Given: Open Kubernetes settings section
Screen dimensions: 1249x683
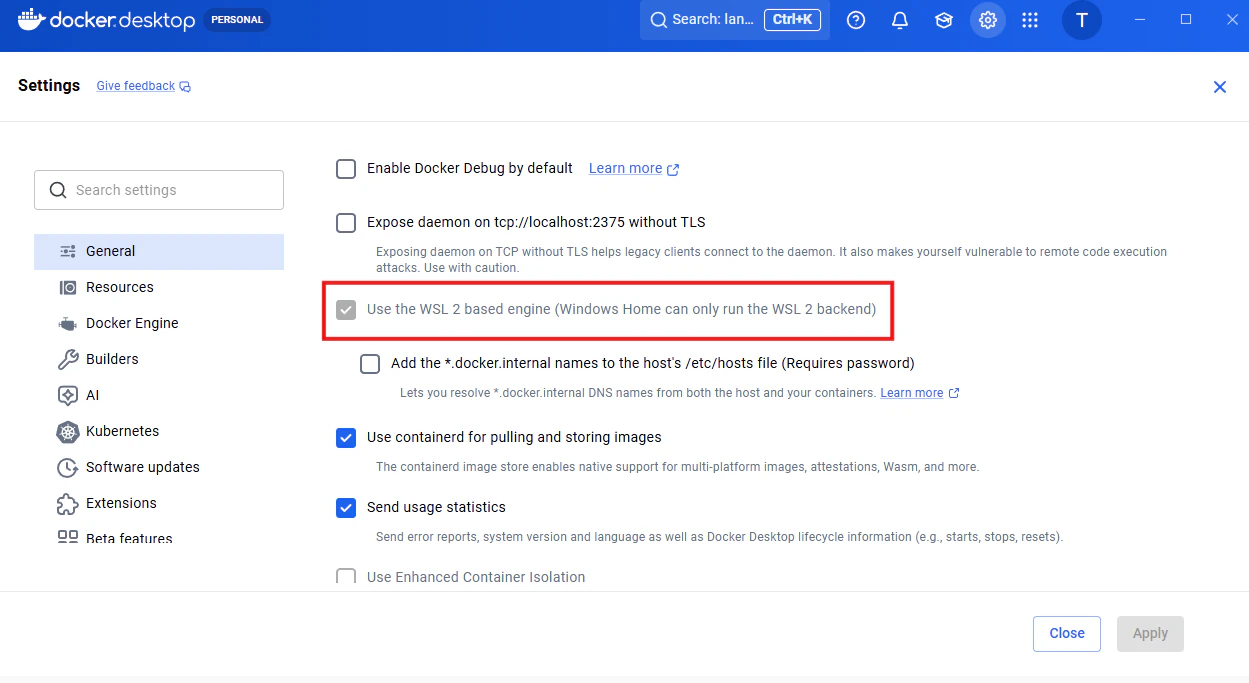Looking at the screenshot, I should click(x=159, y=432).
